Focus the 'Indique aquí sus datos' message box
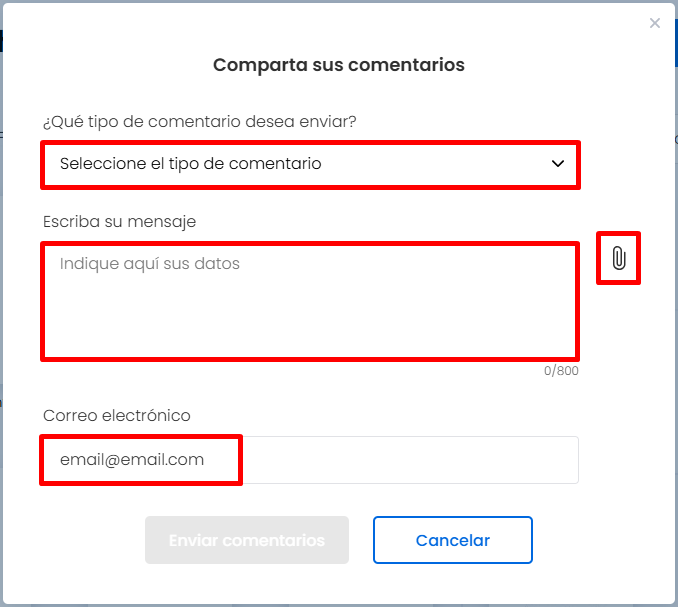This screenshot has width=678, height=607. coord(310,301)
